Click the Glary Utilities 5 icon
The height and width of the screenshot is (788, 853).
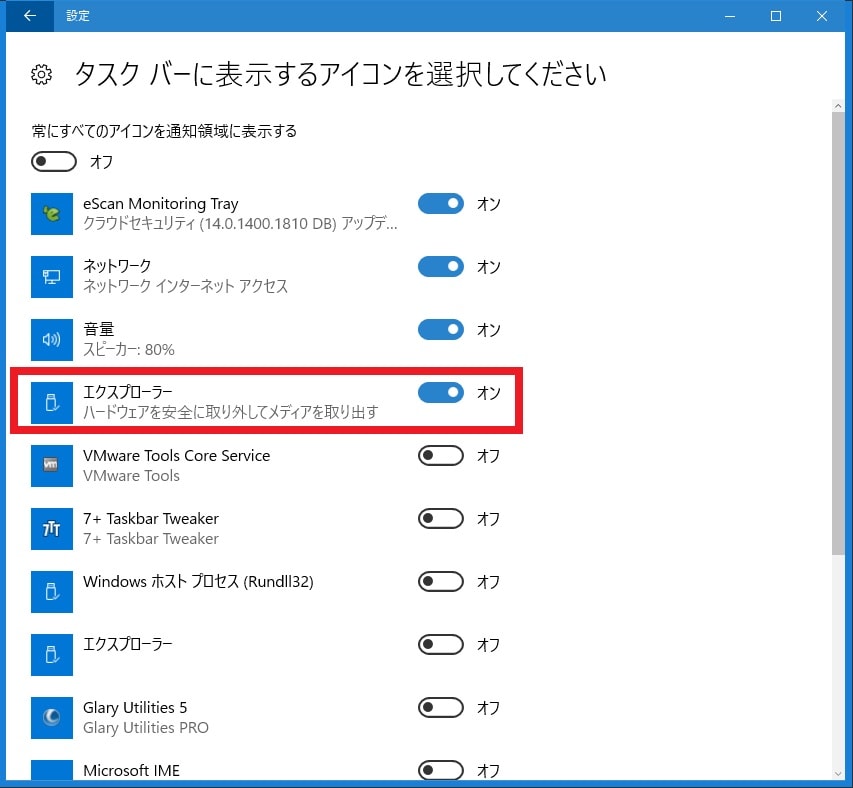pyautogui.click(x=52, y=718)
